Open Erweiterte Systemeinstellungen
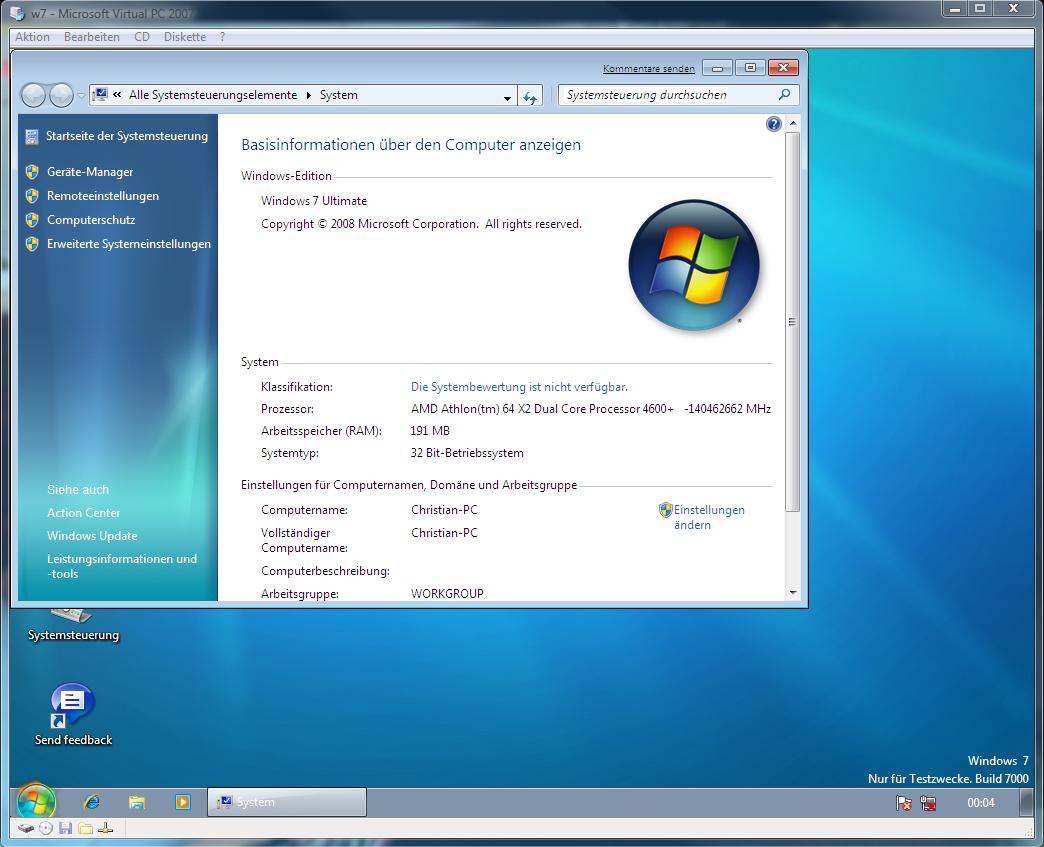This screenshot has width=1044, height=847. click(129, 244)
